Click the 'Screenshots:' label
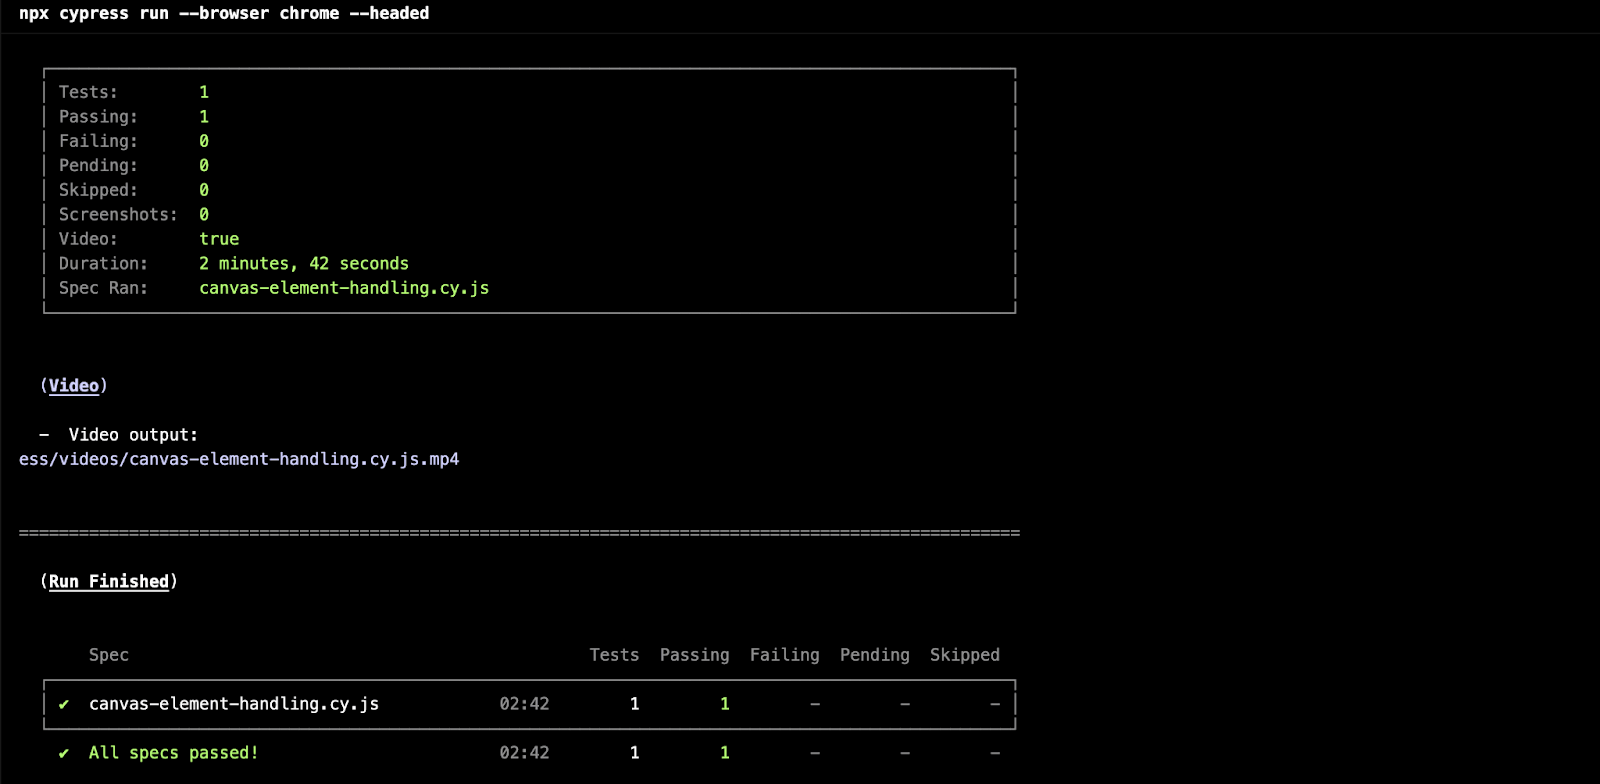This screenshot has height=784, width=1600. tap(118, 214)
